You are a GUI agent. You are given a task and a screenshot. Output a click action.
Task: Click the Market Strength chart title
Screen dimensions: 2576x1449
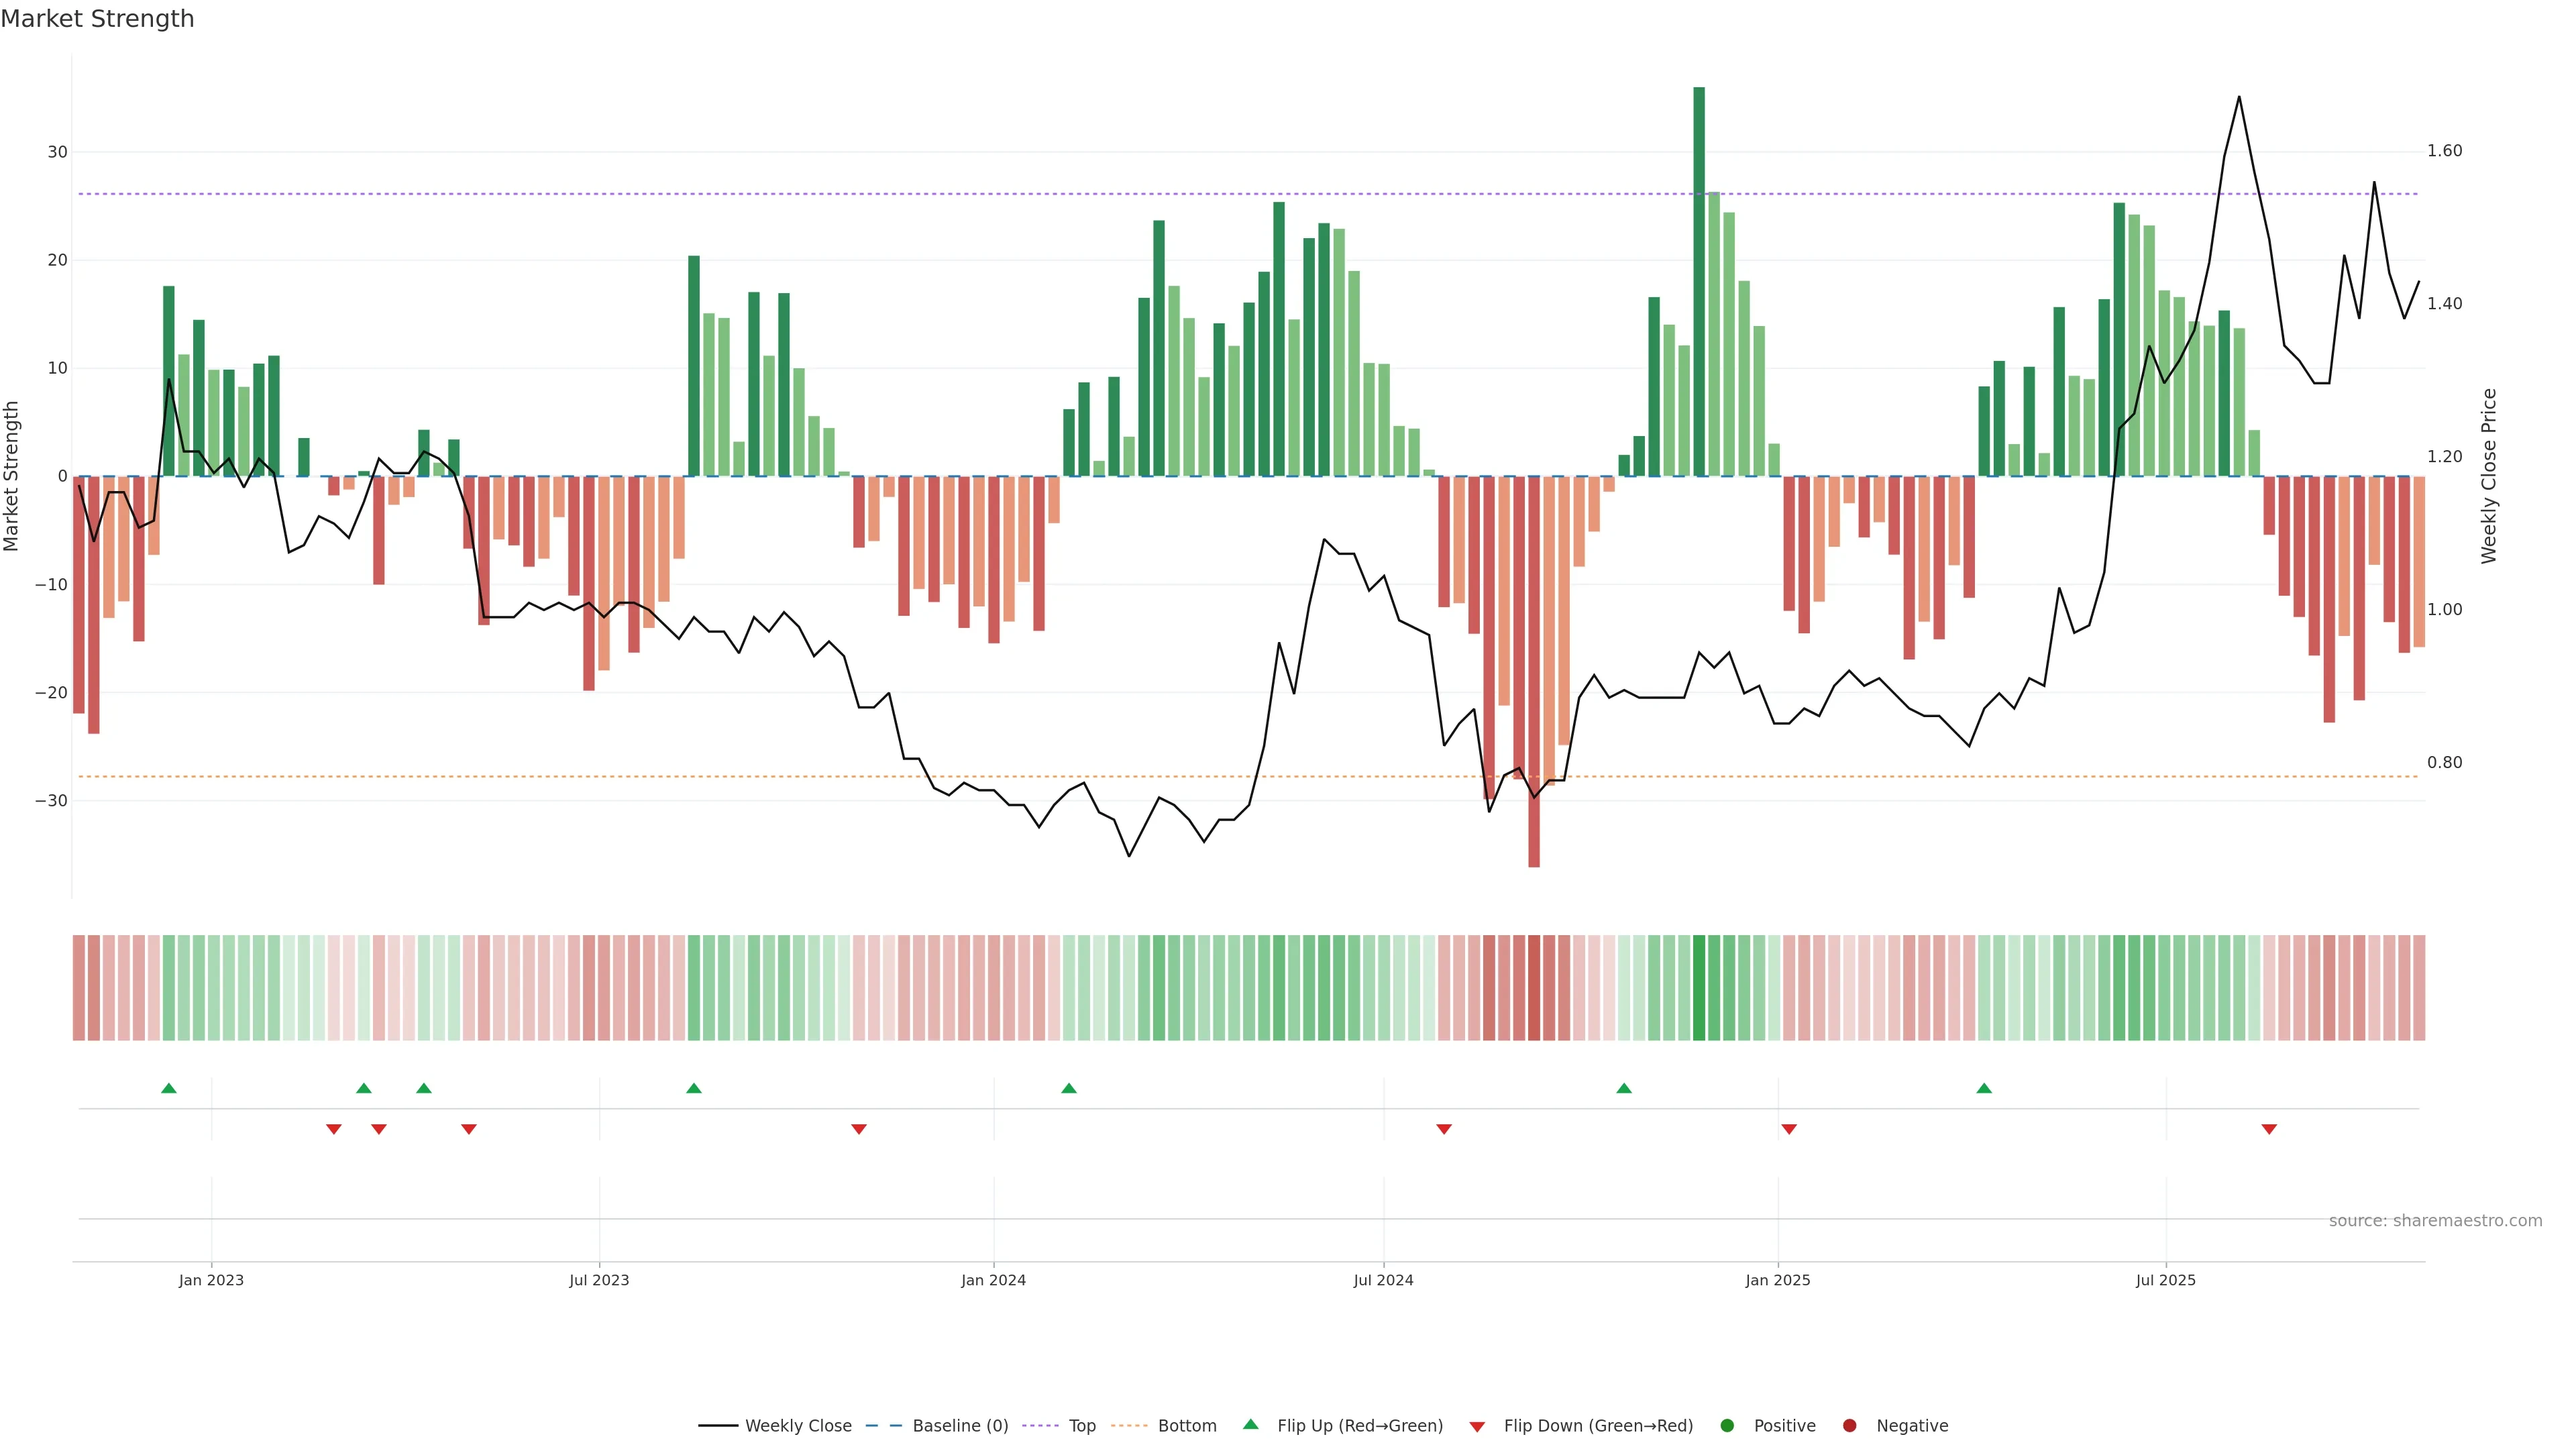(97, 19)
